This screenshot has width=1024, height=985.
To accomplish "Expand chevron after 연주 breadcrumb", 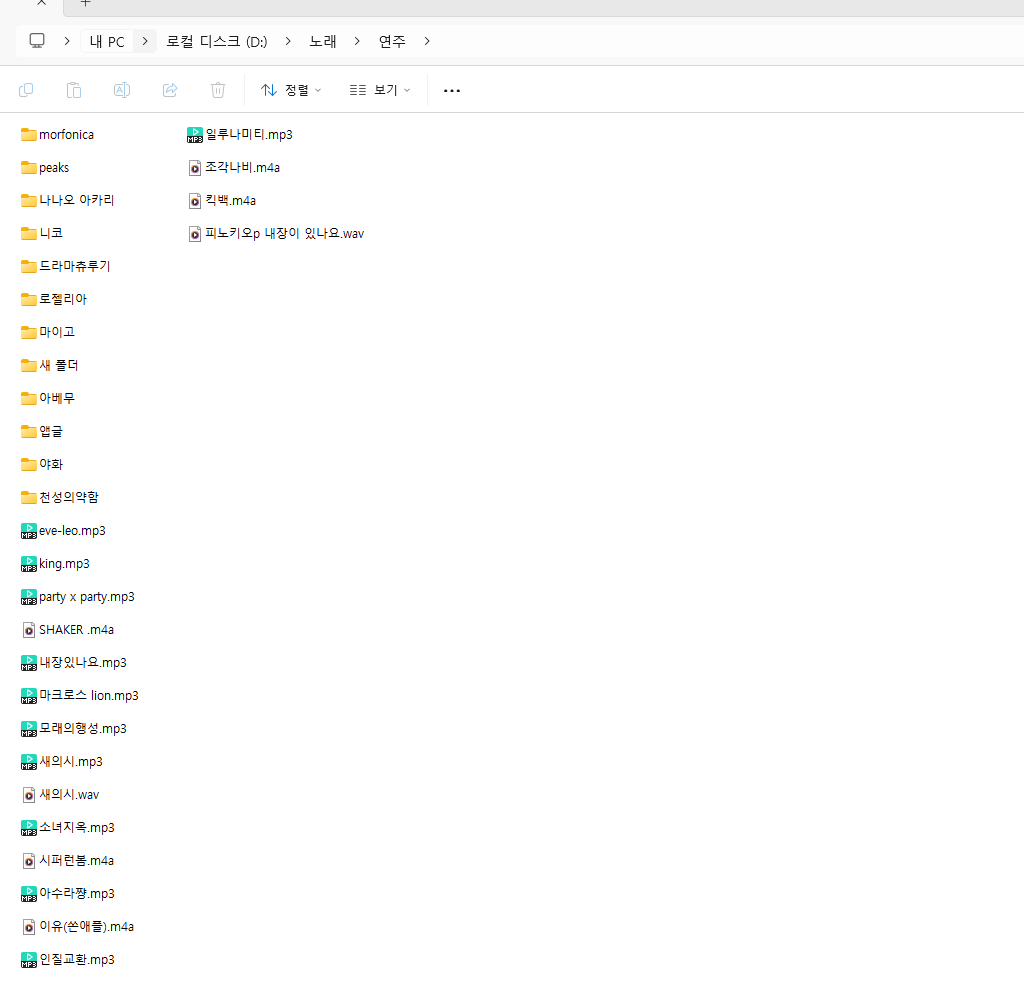I will click(427, 41).
